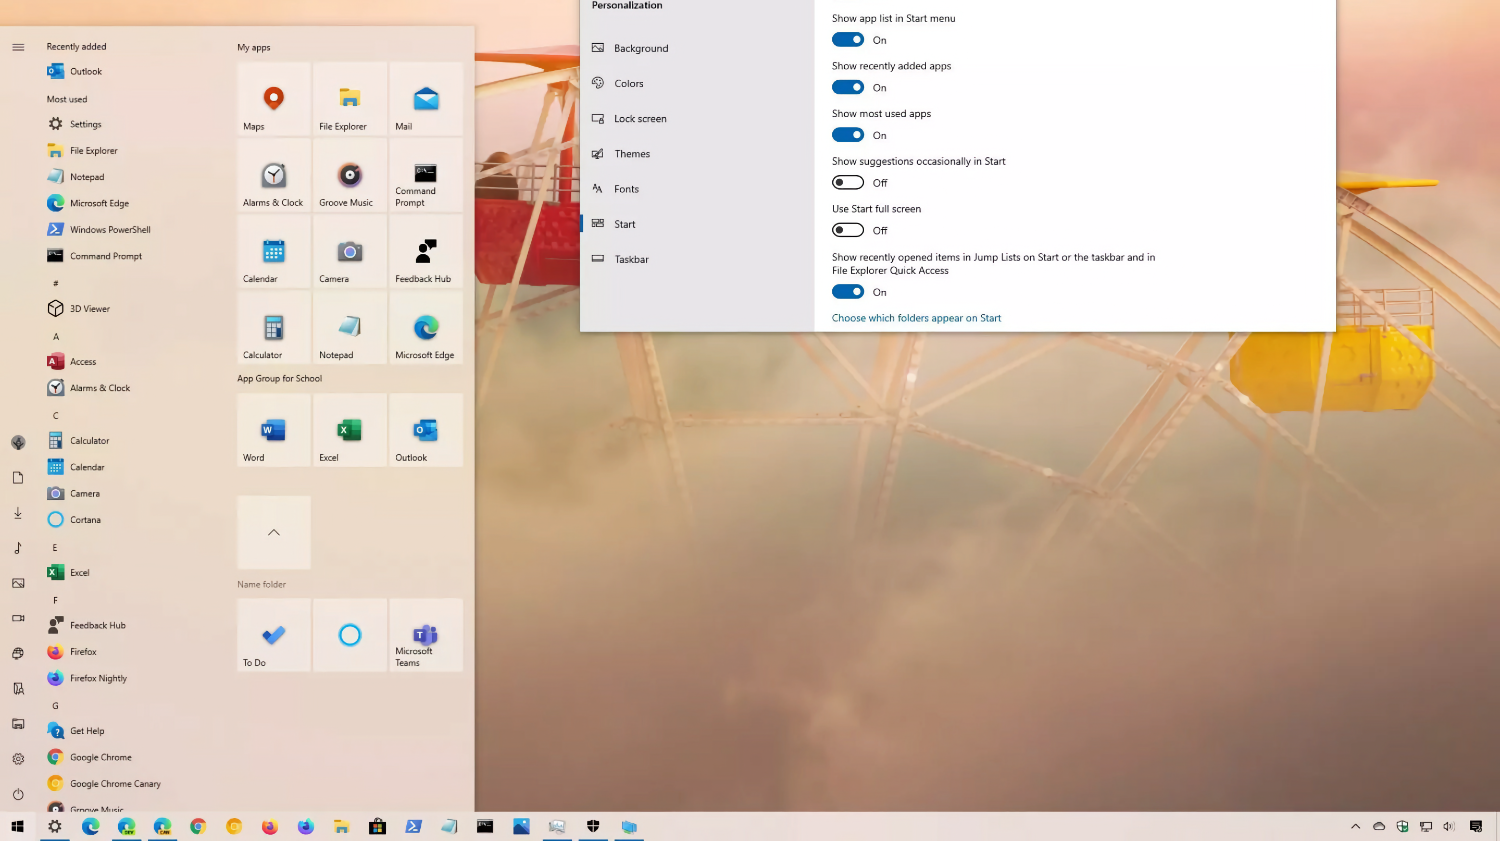This screenshot has height=841, width=1500.
Task: Open Microsoft Teams tile
Action: click(x=425, y=635)
